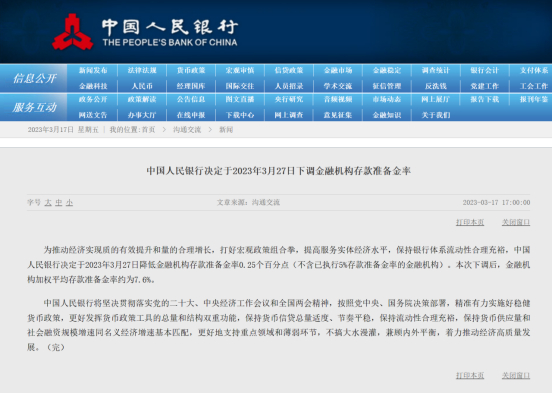Open the 反洗钱 section
Screen dimensions: 553x394
click(436, 86)
